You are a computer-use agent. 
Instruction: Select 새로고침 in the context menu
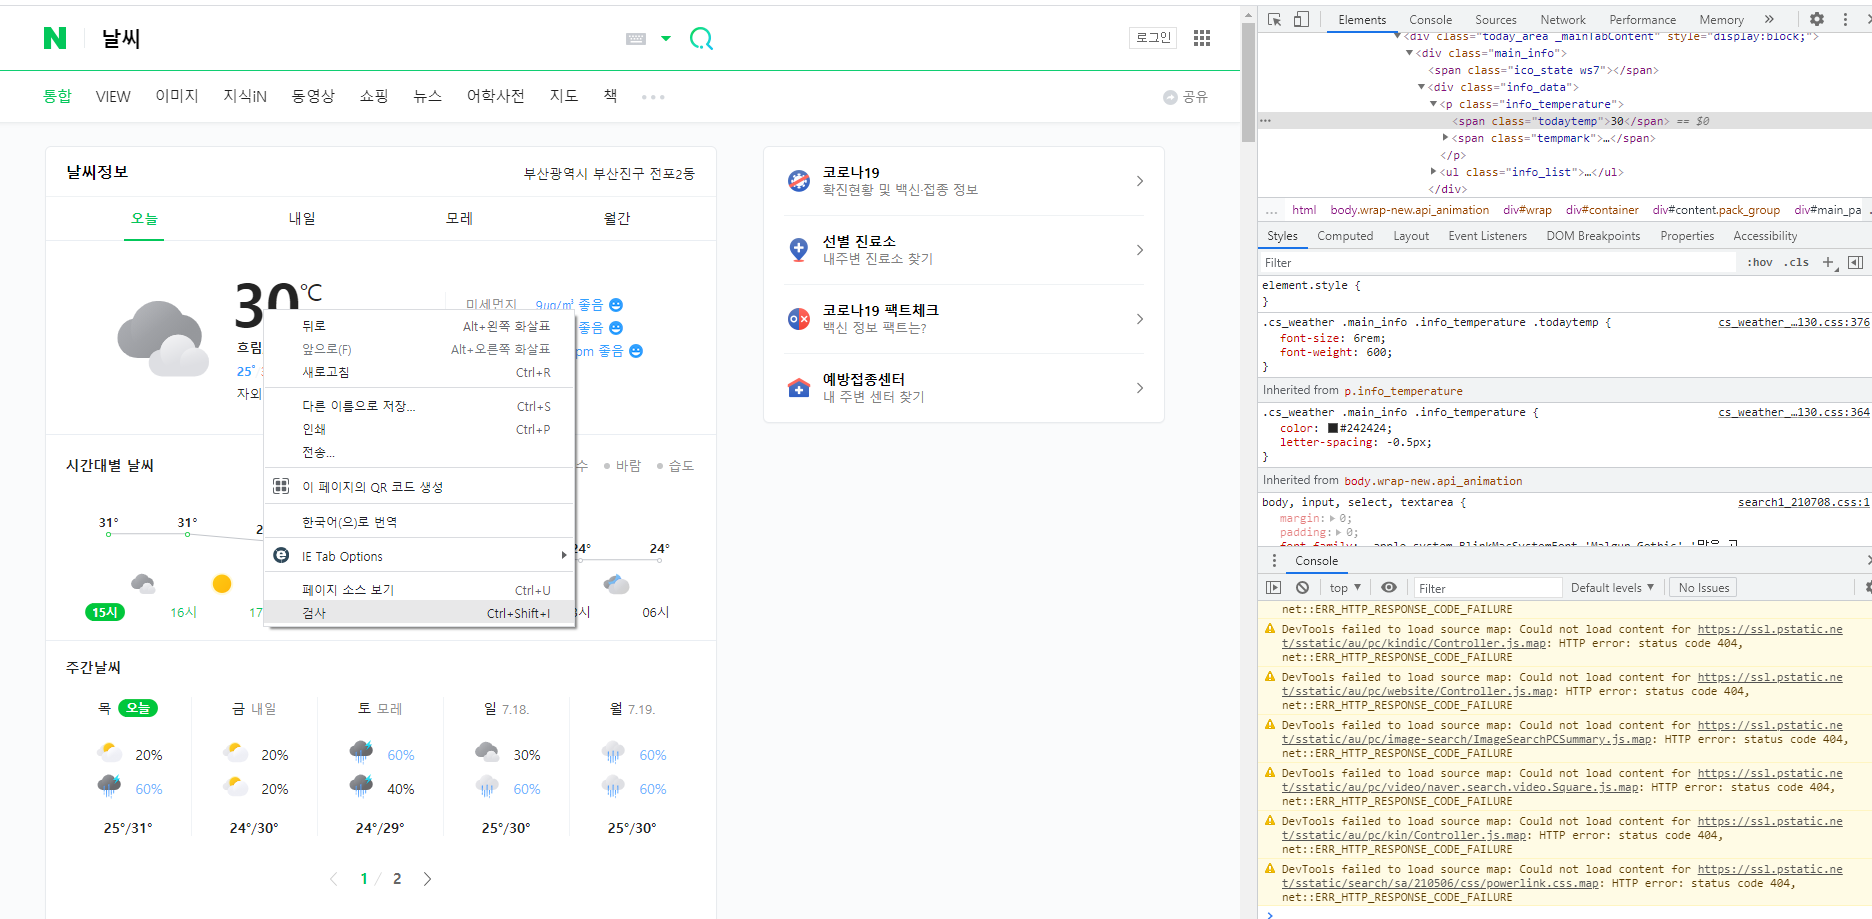(x=419, y=372)
